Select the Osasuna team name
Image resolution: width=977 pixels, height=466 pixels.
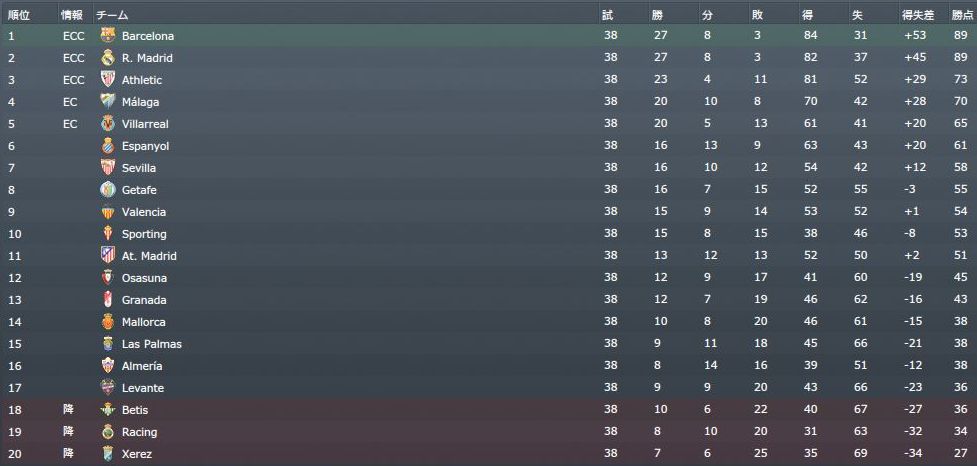tap(144, 278)
